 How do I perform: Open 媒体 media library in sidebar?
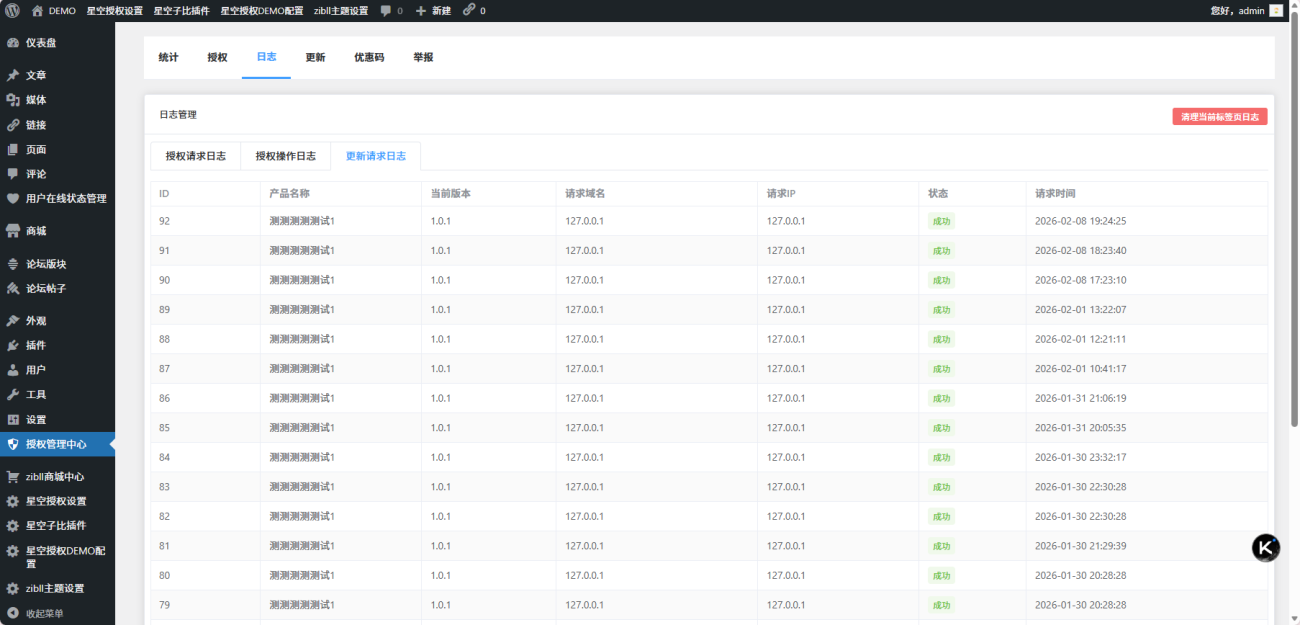click(36, 100)
